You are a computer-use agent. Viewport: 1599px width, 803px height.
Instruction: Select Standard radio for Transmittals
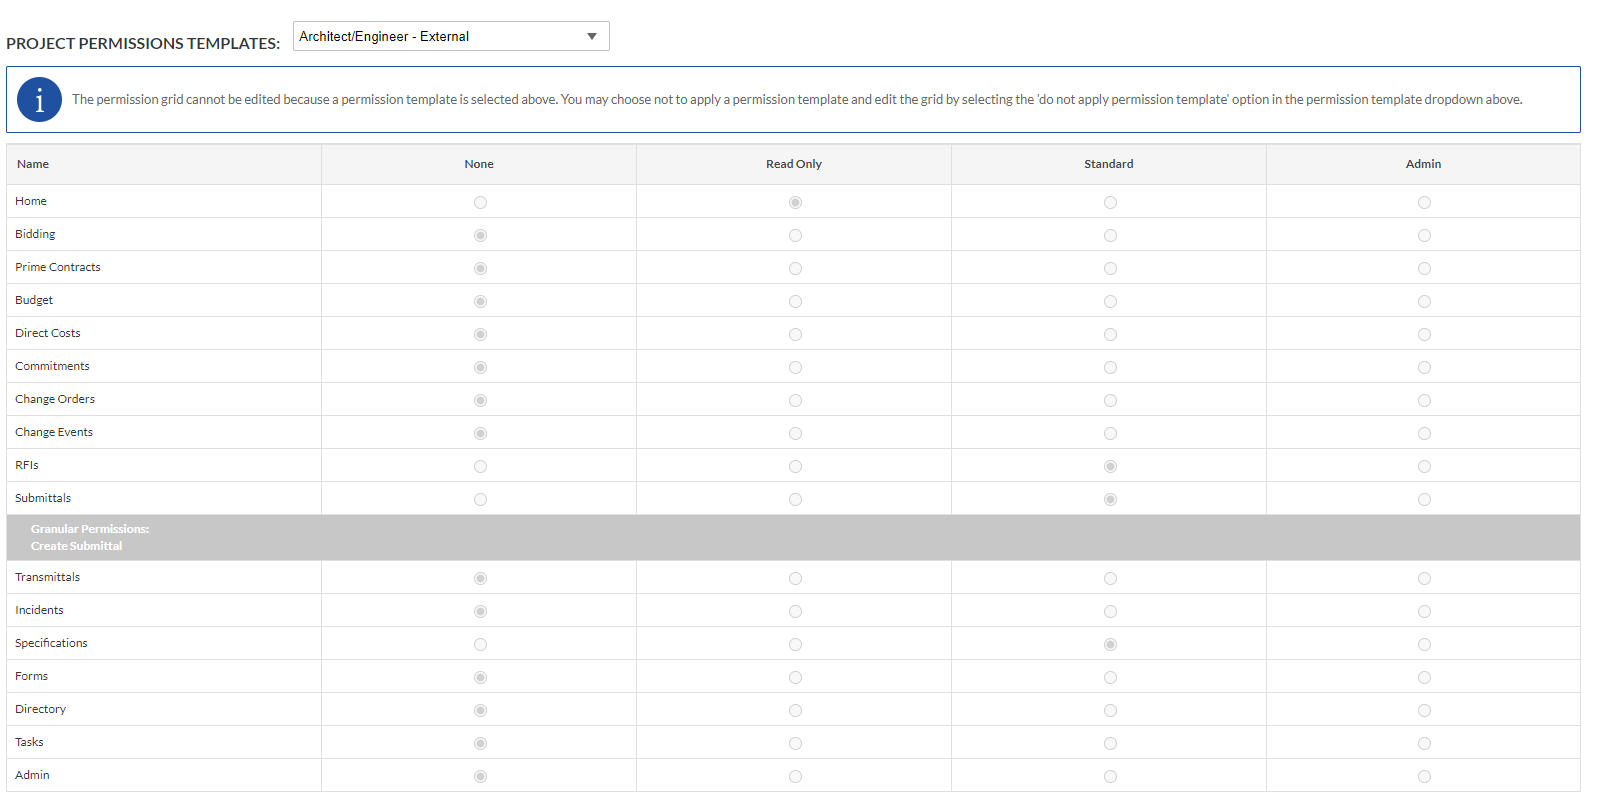point(1110,578)
